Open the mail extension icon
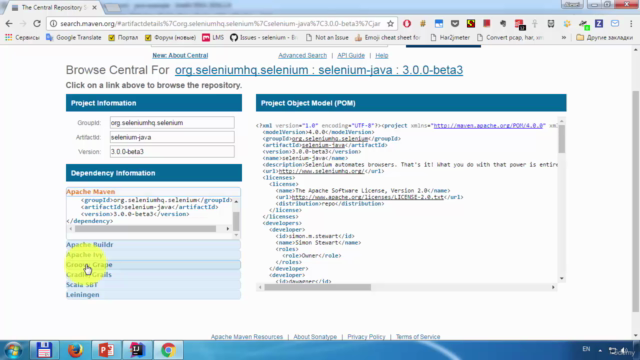The width and height of the screenshot is (640, 360). (615, 24)
